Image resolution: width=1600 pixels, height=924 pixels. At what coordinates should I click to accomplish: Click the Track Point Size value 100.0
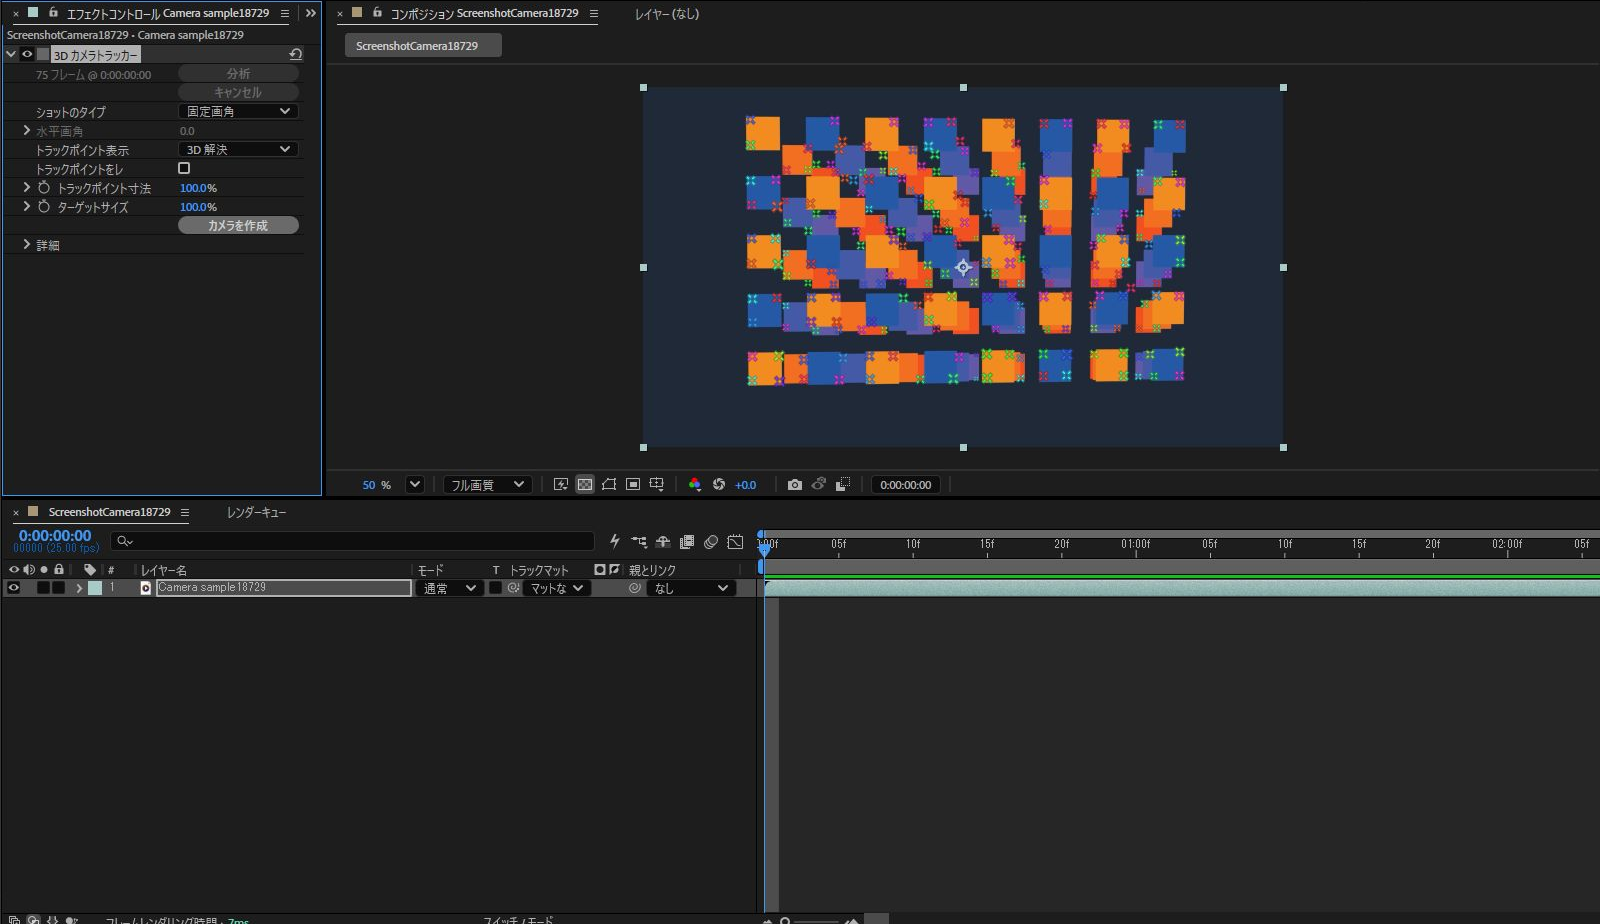coord(193,188)
